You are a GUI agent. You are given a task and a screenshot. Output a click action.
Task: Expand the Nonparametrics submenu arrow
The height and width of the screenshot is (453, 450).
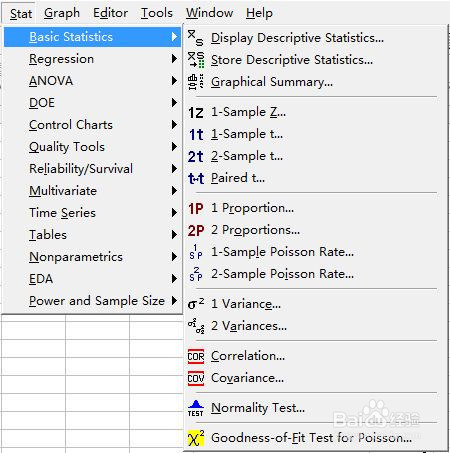point(174,257)
